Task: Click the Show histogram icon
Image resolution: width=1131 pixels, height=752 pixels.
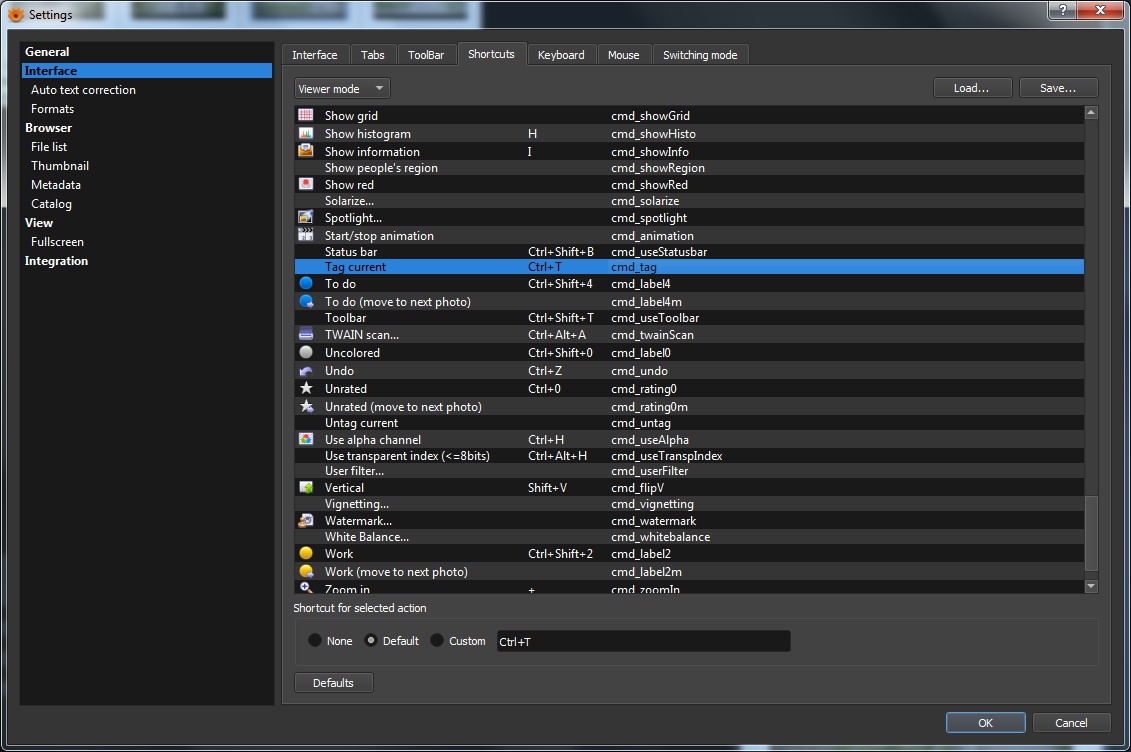Action: 306,134
